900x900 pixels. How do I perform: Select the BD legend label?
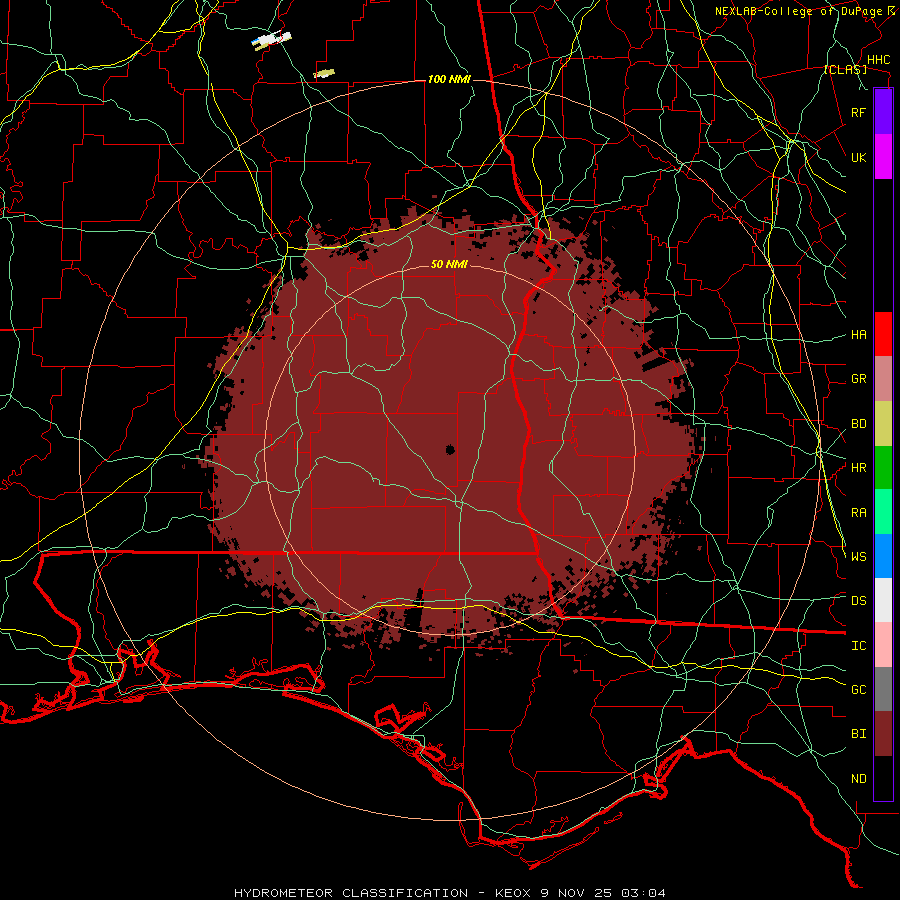(858, 424)
